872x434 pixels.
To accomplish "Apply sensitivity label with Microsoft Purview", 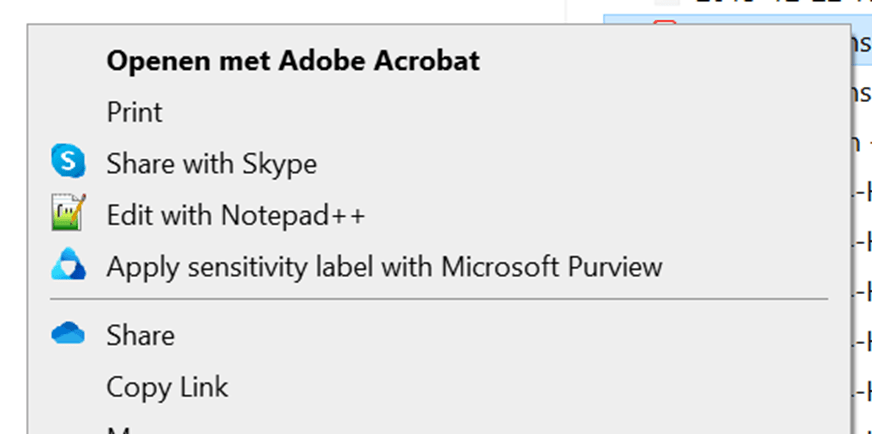I will coord(384,267).
